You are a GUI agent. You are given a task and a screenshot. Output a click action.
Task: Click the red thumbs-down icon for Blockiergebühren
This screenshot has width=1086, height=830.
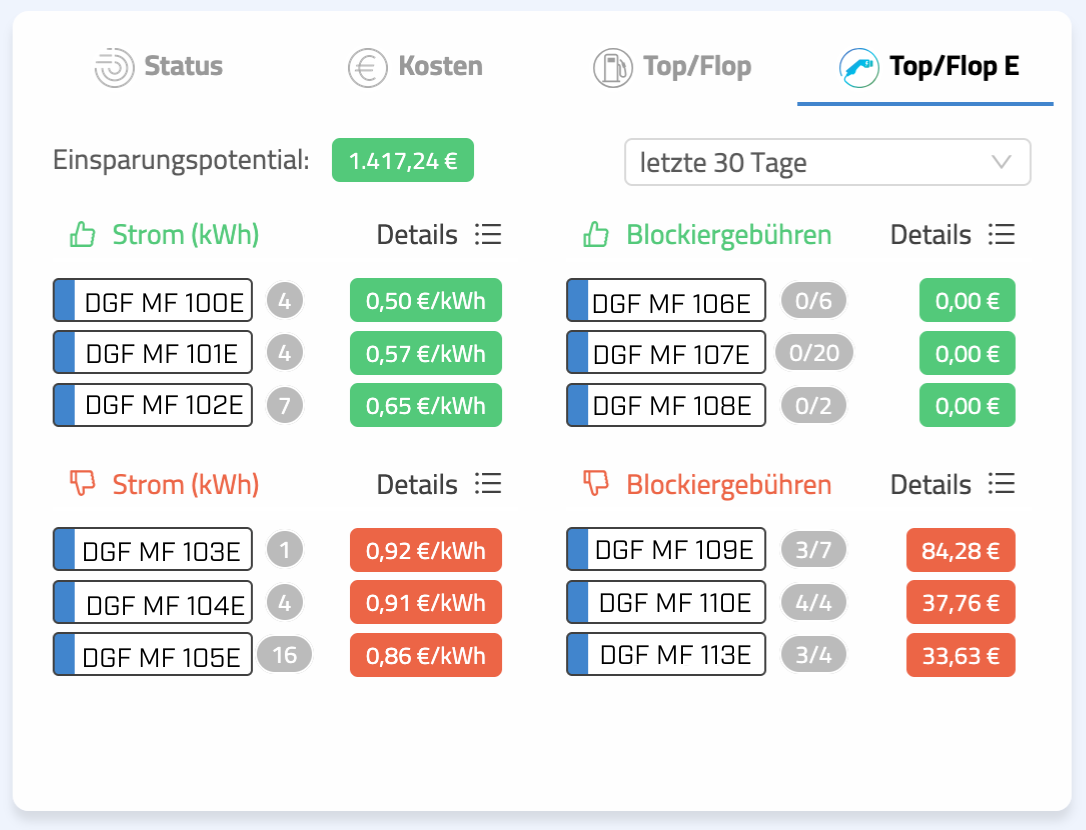(596, 485)
